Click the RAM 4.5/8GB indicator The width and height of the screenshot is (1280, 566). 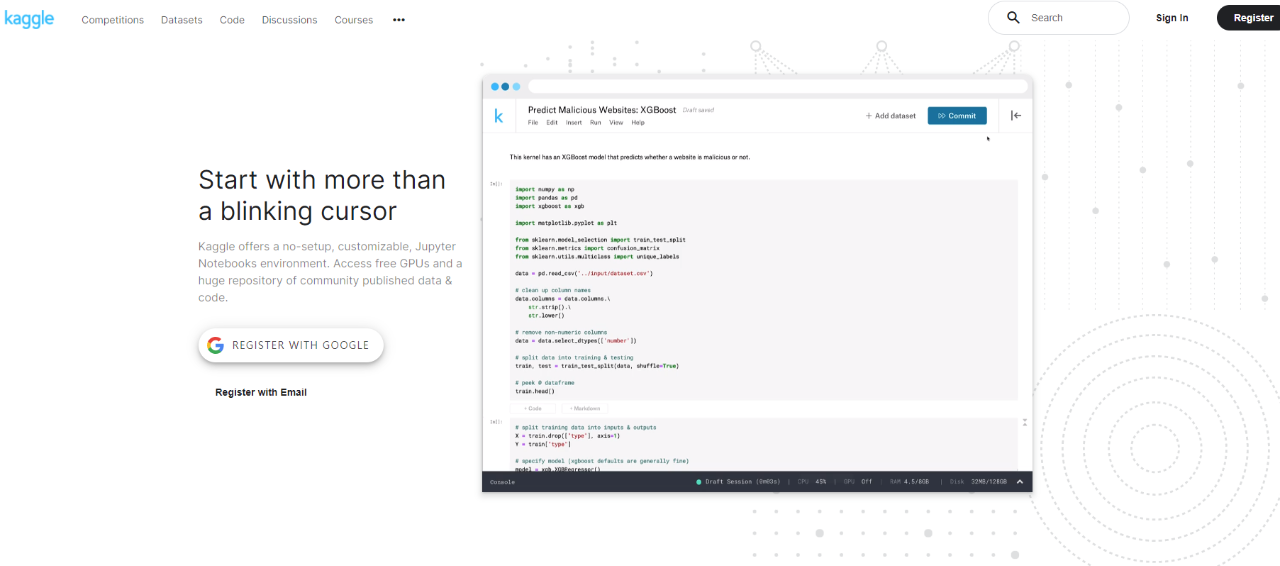point(911,482)
